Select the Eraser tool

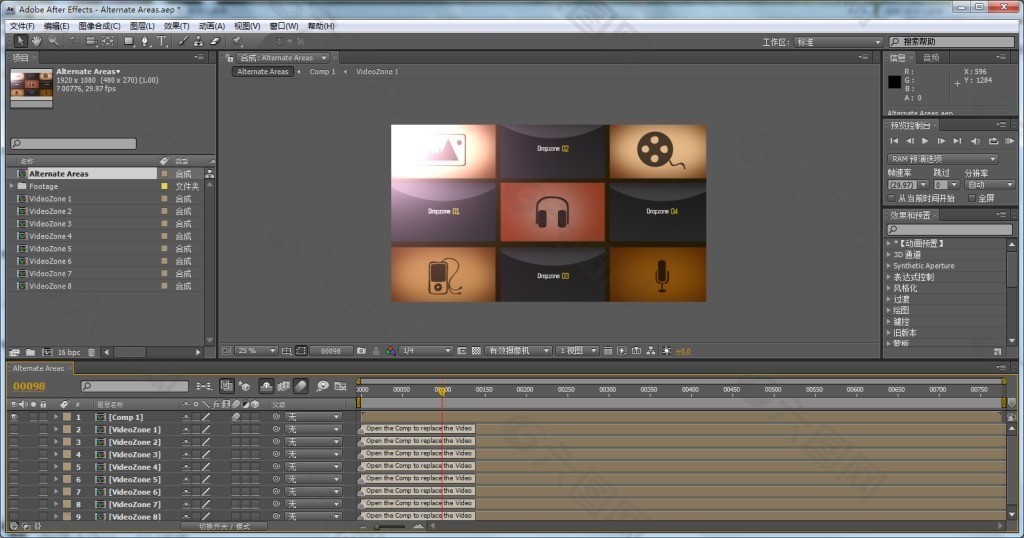(x=215, y=41)
